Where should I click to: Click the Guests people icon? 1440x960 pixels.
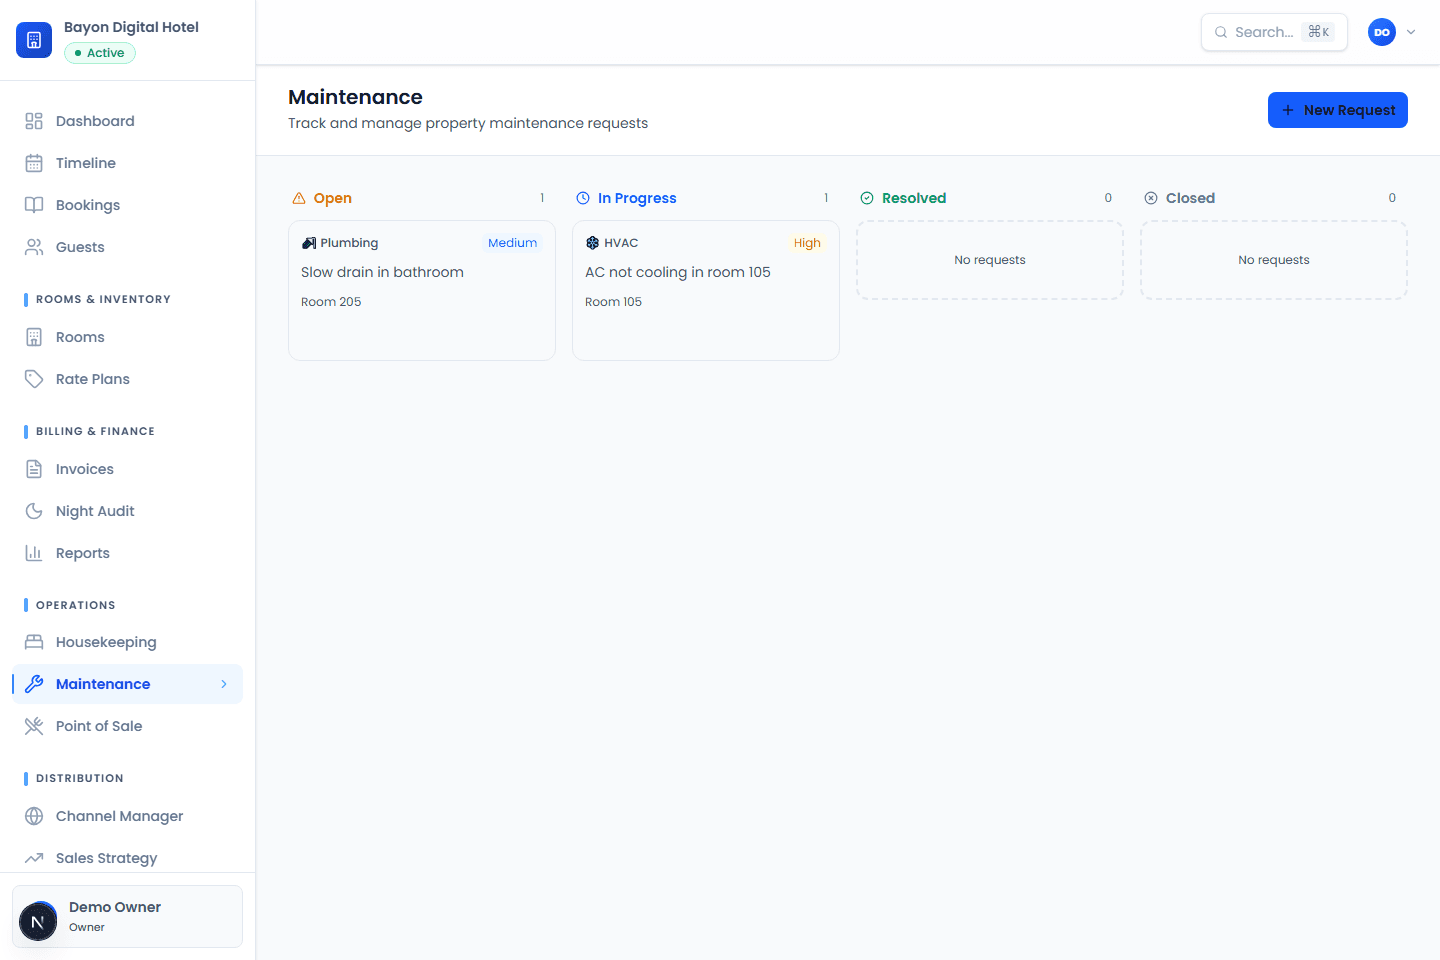[x=34, y=247]
